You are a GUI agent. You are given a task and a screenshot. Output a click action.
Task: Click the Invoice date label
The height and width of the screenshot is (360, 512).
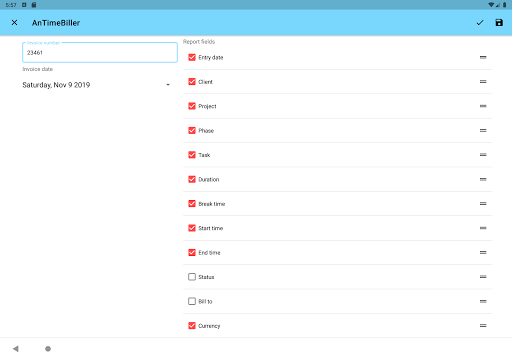pos(38,69)
